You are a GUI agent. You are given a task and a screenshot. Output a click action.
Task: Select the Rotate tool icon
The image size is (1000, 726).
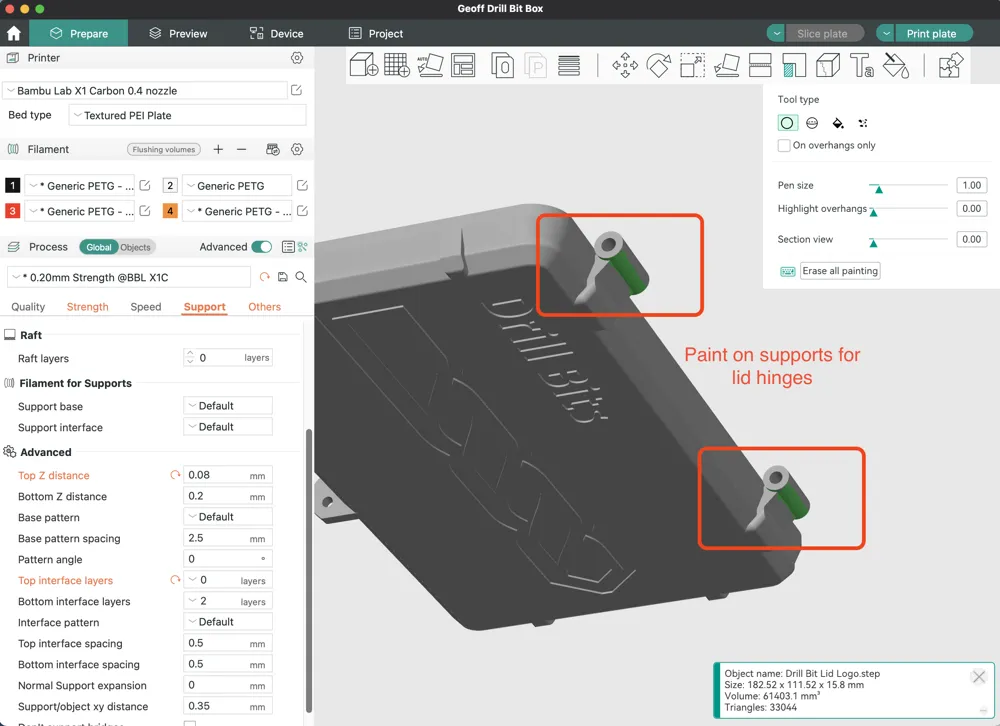[x=659, y=65]
